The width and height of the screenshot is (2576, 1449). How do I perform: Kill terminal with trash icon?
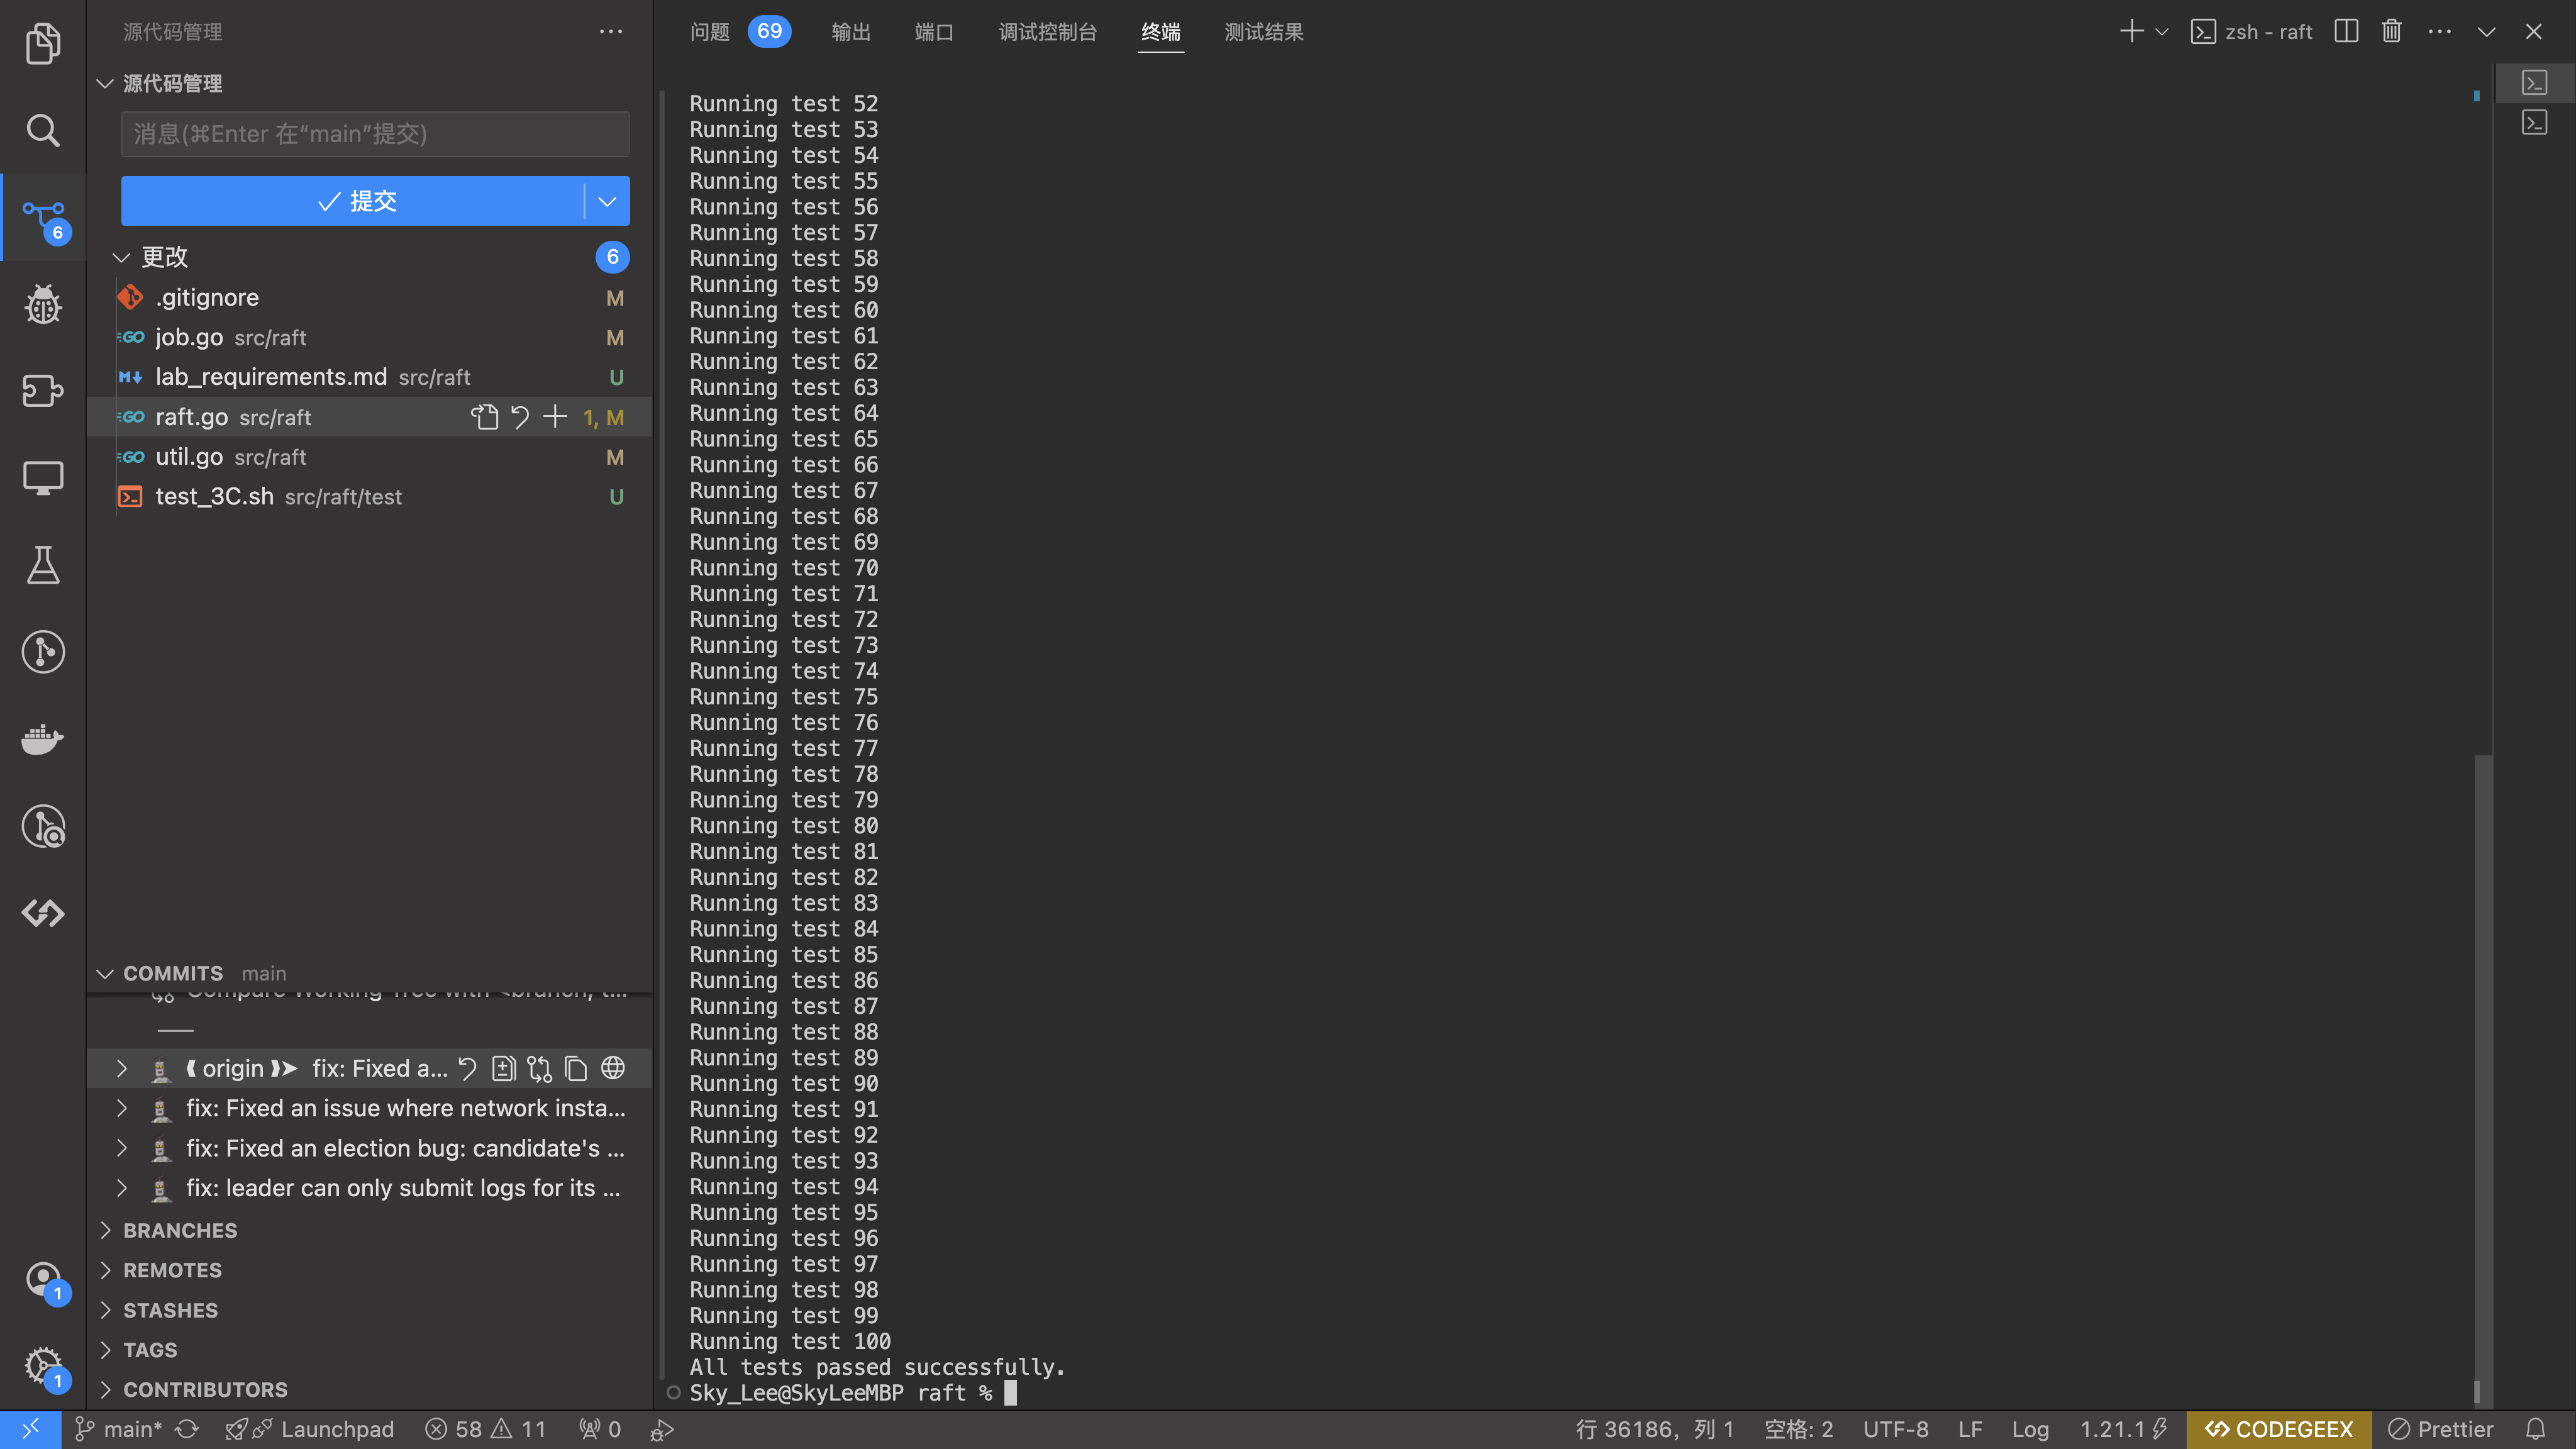click(x=2391, y=32)
